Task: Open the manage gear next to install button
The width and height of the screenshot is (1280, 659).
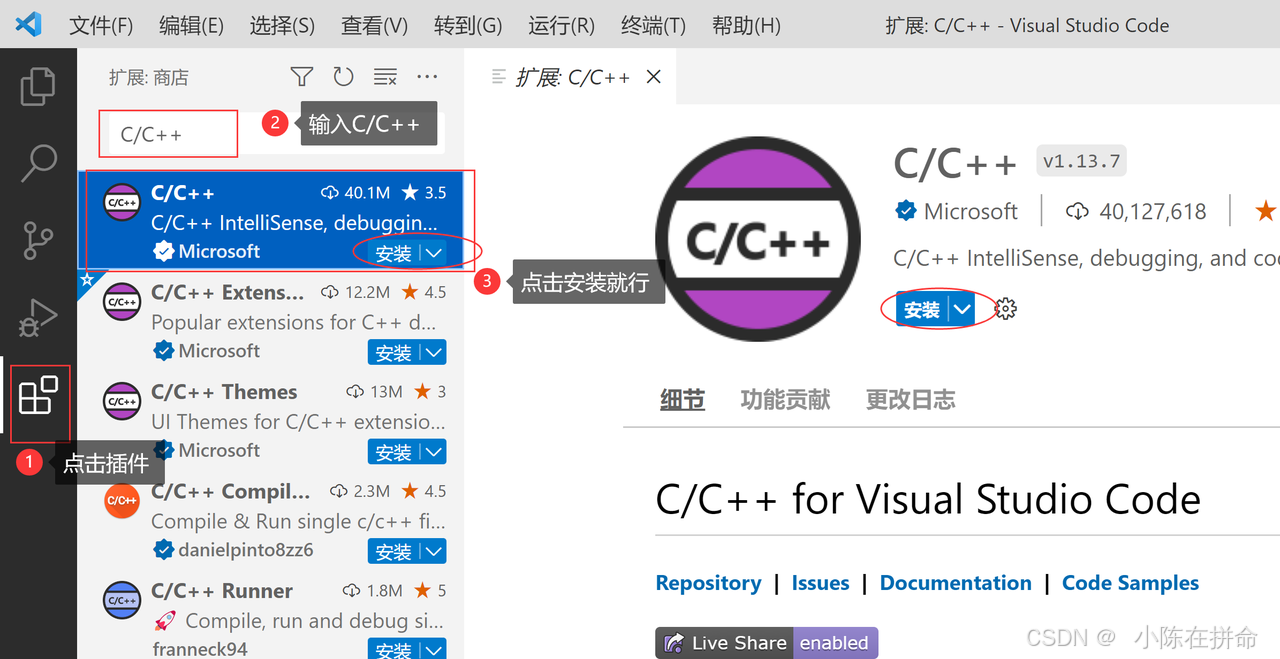Action: (x=1006, y=309)
